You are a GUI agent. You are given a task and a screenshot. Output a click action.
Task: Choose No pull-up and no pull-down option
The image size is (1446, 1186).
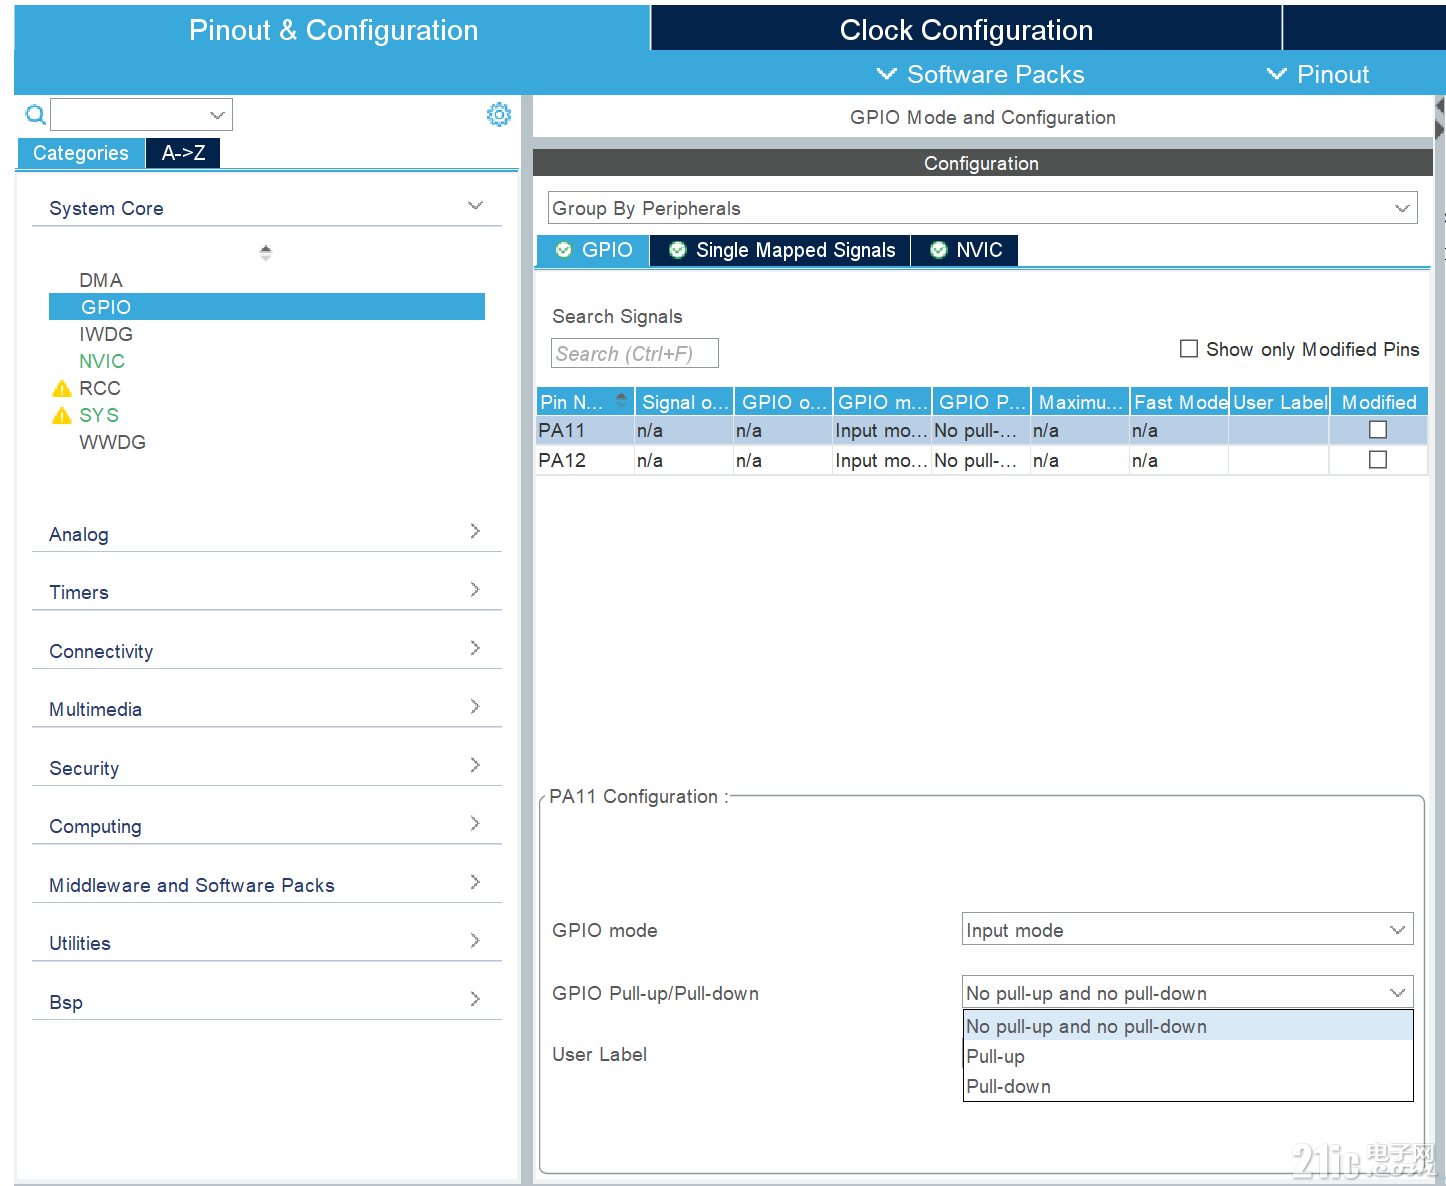1188,1026
